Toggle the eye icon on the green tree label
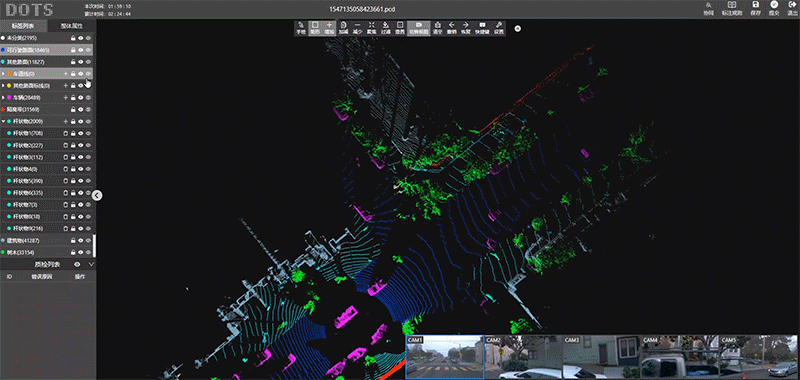800x380 pixels. pyautogui.click(x=81, y=252)
